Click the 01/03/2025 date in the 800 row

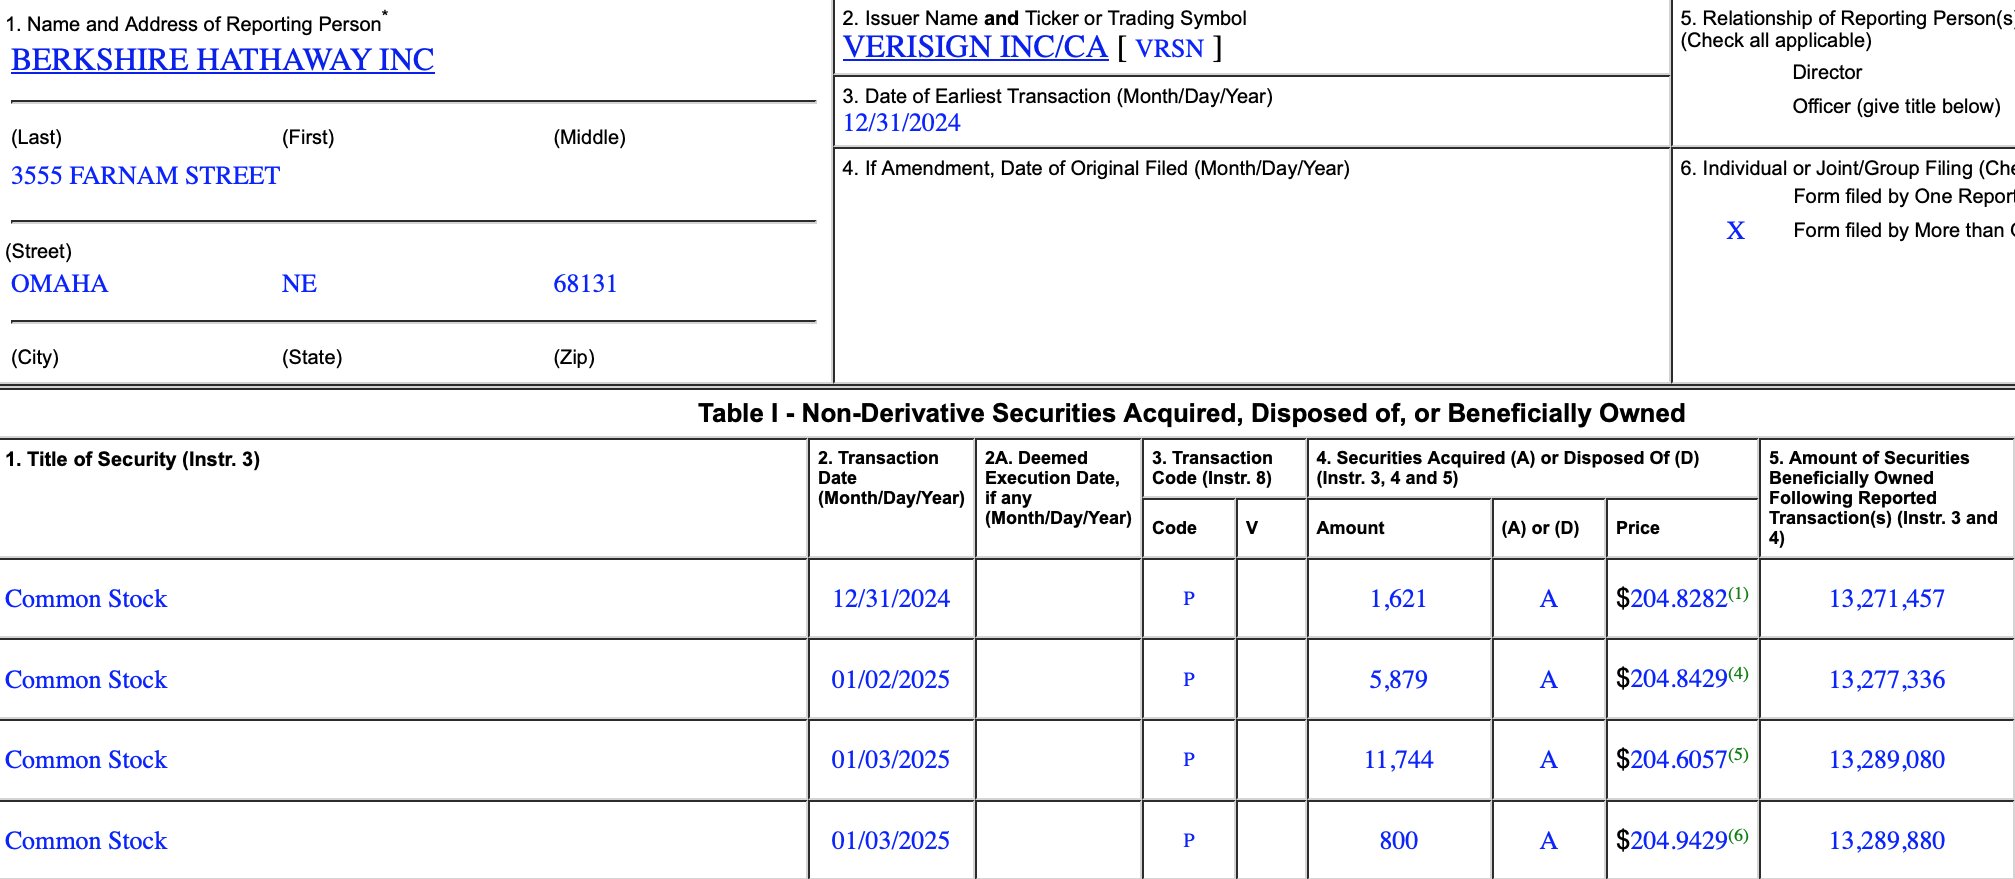point(891,841)
